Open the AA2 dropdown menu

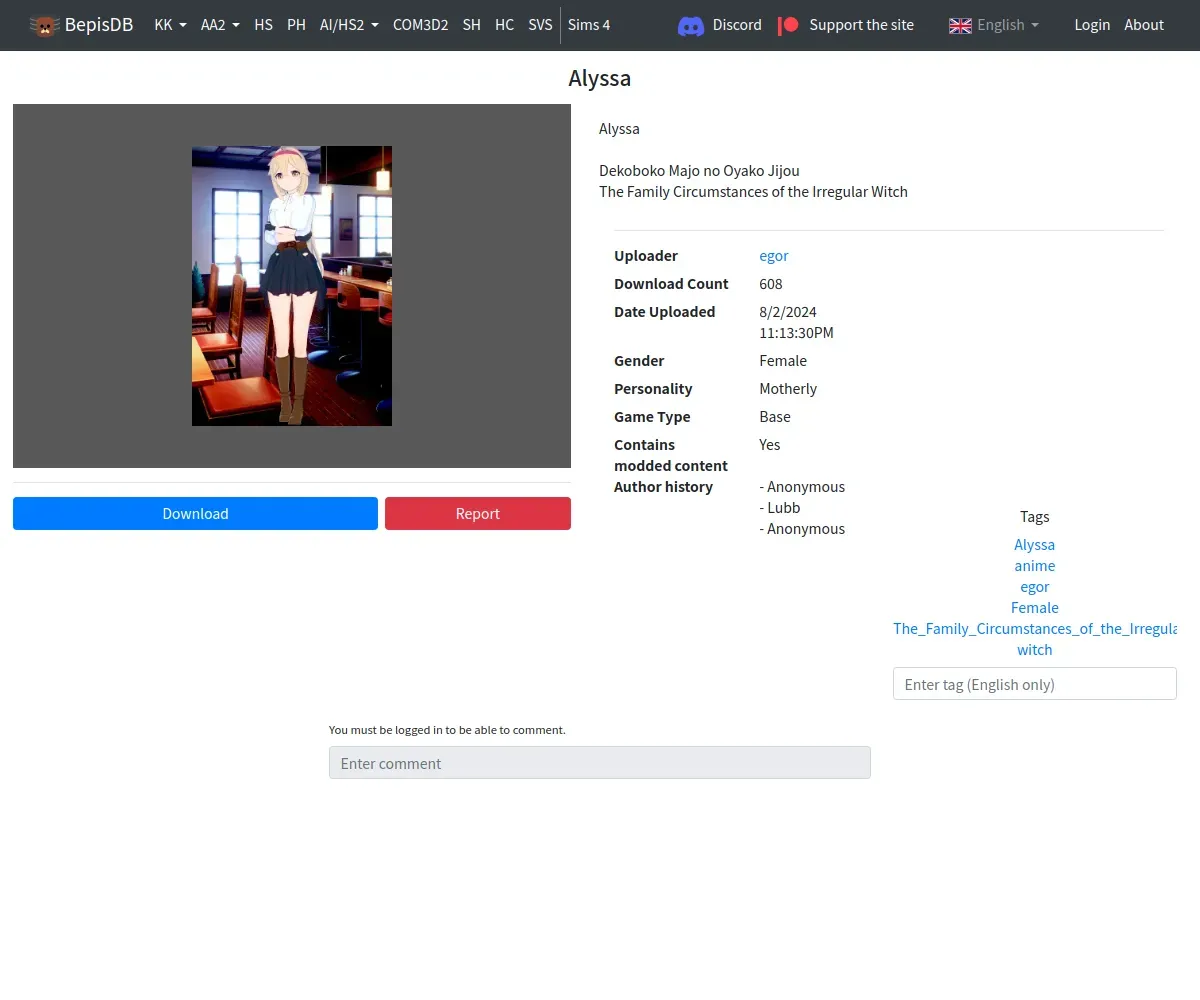coord(220,25)
